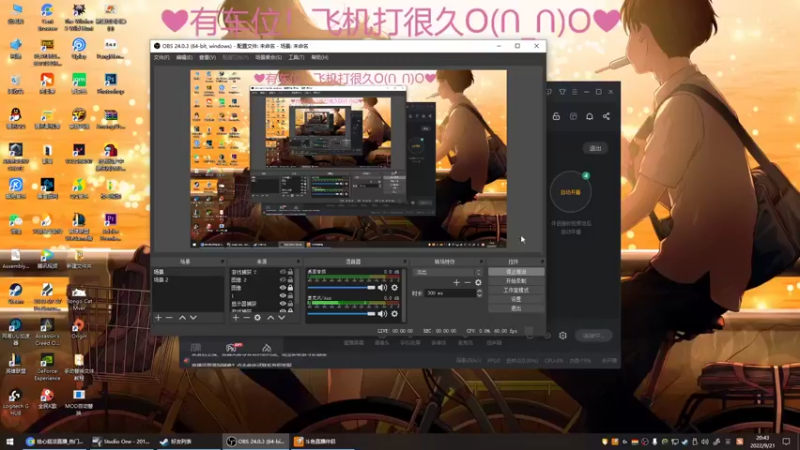Image resolution: width=800 pixels, height=450 pixels.
Task: Click the 开始录制 button
Action: coord(516,281)
